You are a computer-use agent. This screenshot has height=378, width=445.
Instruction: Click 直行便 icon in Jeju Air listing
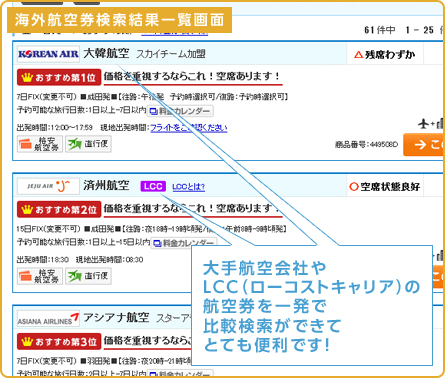88,276
